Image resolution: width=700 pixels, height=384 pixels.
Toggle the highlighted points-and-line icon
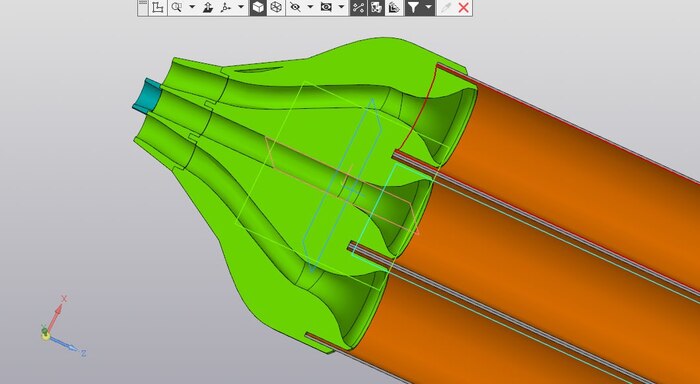click(x=358, y=7)
